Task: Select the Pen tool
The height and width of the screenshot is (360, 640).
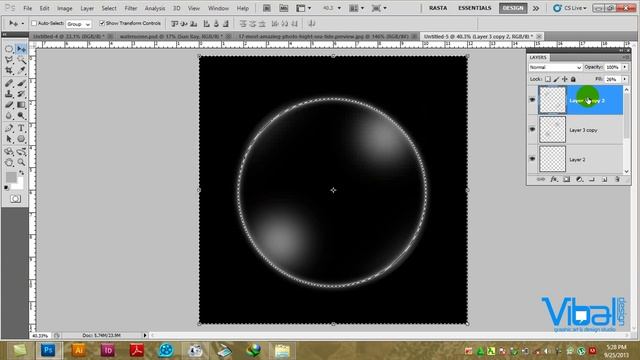Action: [x=9, y=128]
